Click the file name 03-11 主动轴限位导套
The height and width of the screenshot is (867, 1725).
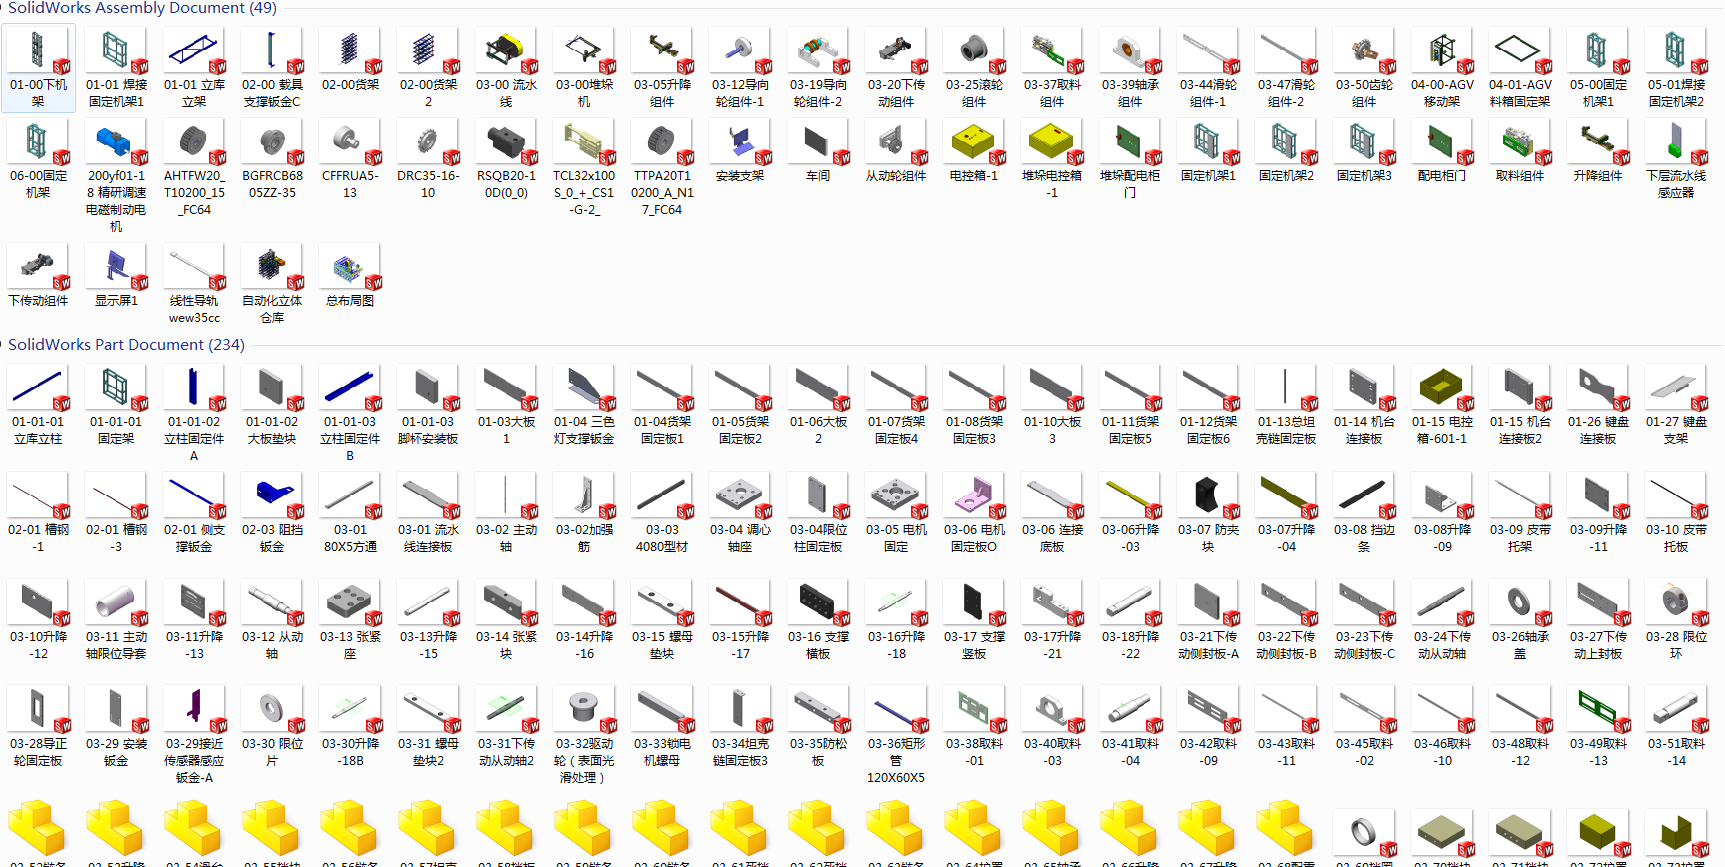pos(116,645)
